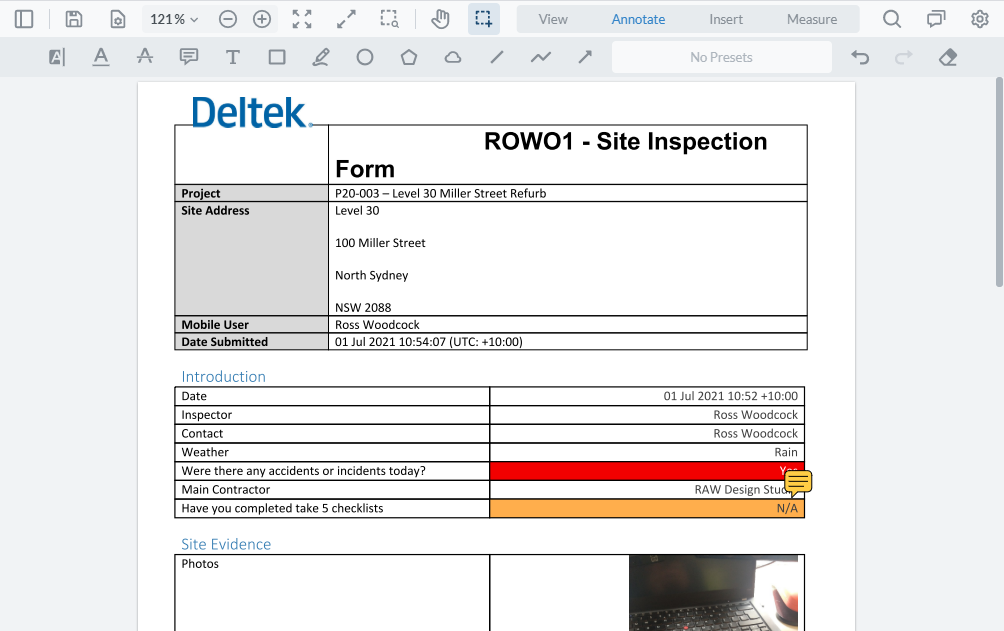Open the comments panel icon
This screenshot has height=631, width=1004.
pyautogui.click(x=936, y=19)
